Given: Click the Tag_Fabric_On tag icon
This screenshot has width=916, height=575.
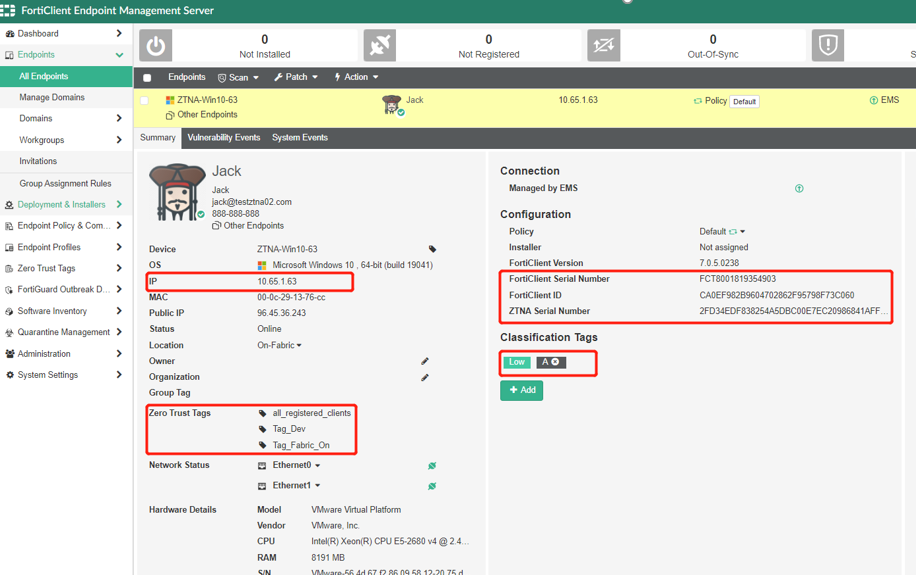Looking at the screenshot, I should (262, 445).
